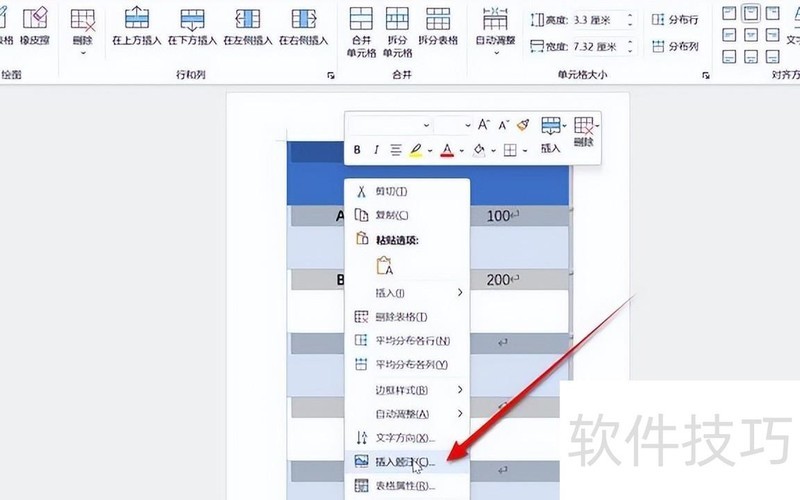The height and width of the screenshot is (500, 800).
Task: Apply yellow text highlight color
Action: [416, 150]
